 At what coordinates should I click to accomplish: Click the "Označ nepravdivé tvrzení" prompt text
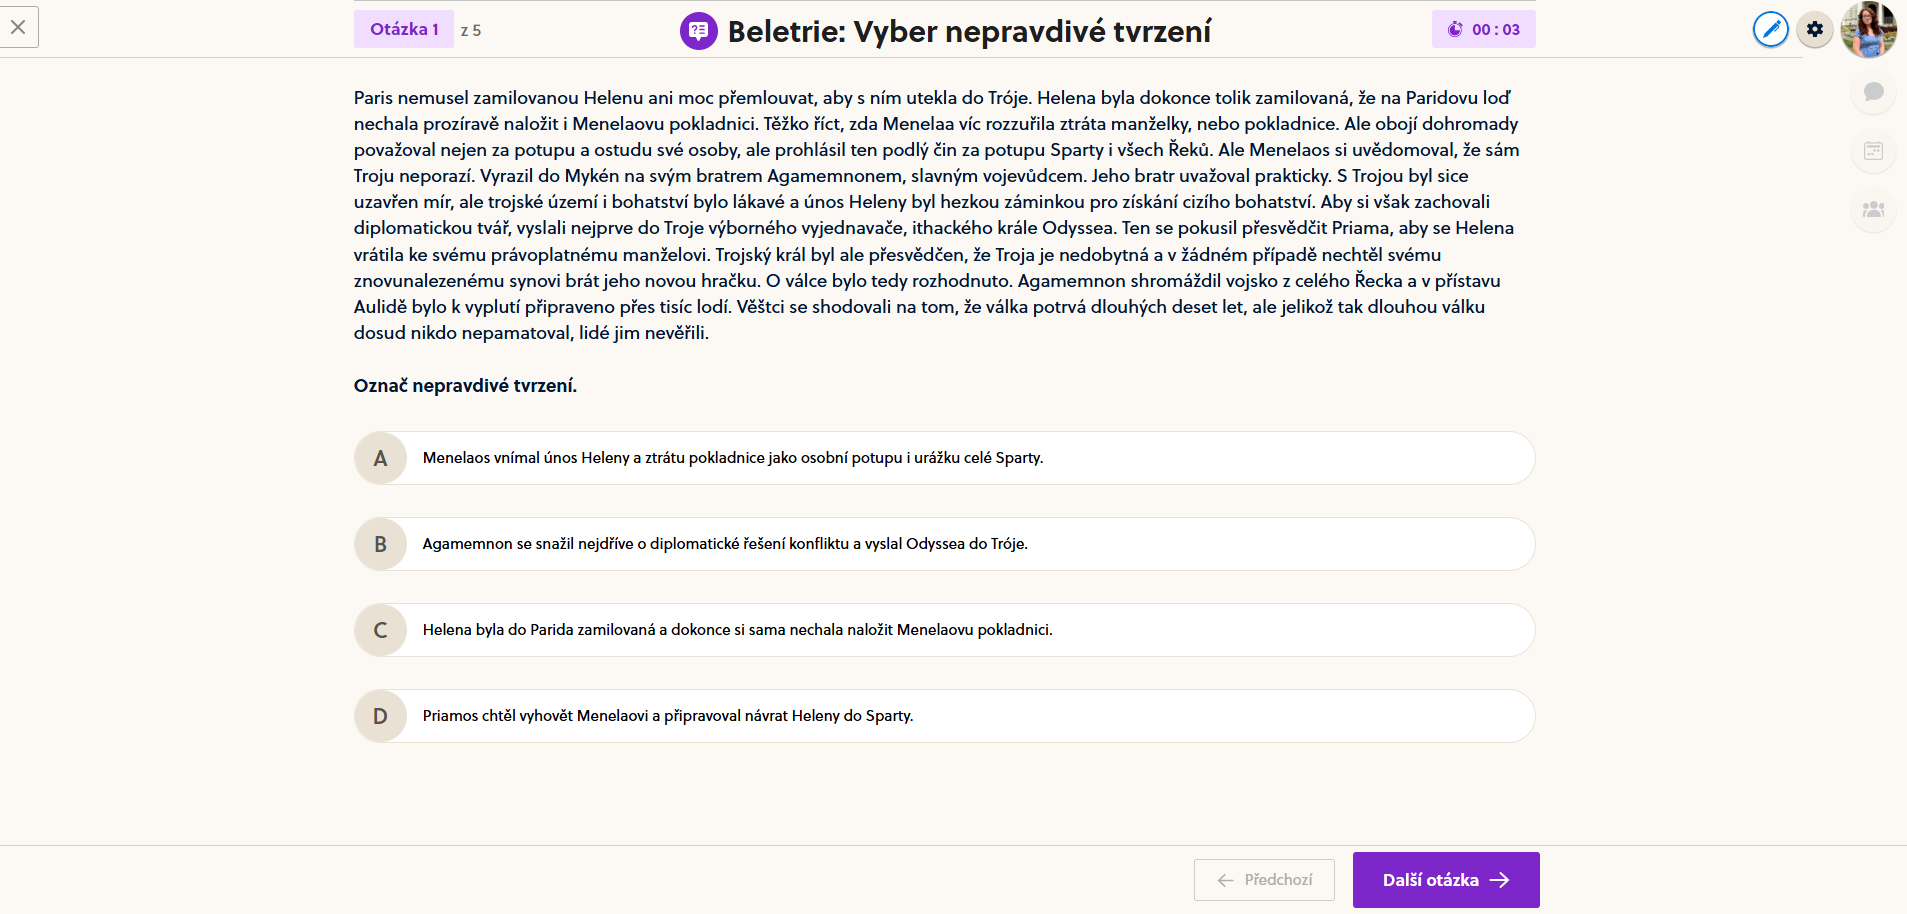tap(465, 386)
